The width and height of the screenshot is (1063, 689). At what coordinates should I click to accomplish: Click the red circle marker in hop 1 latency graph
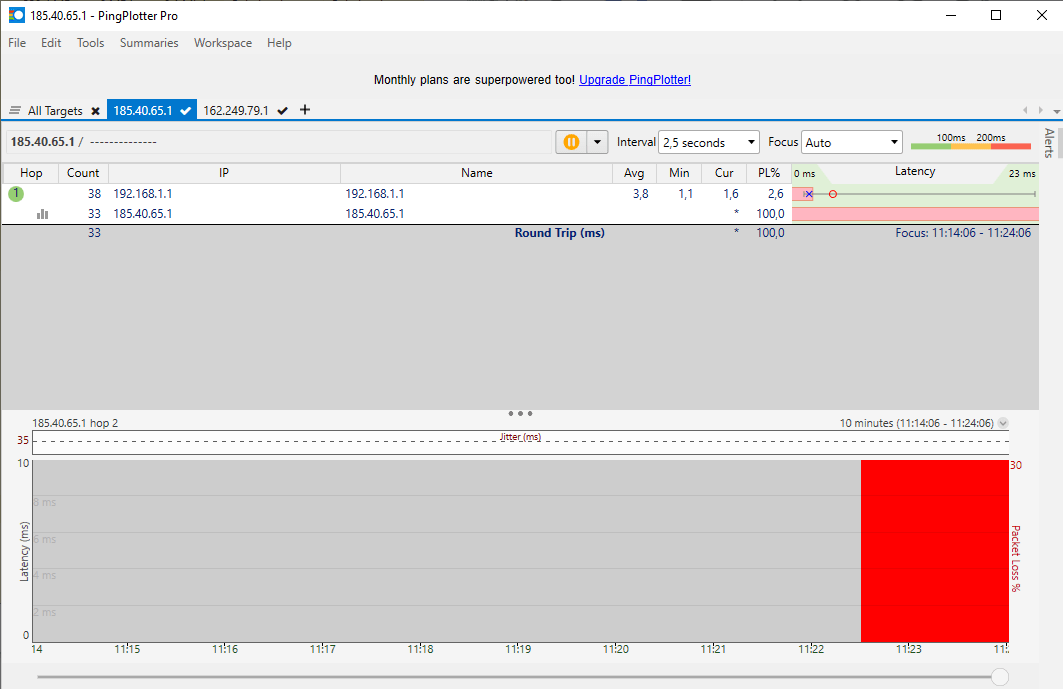point(833,194)
